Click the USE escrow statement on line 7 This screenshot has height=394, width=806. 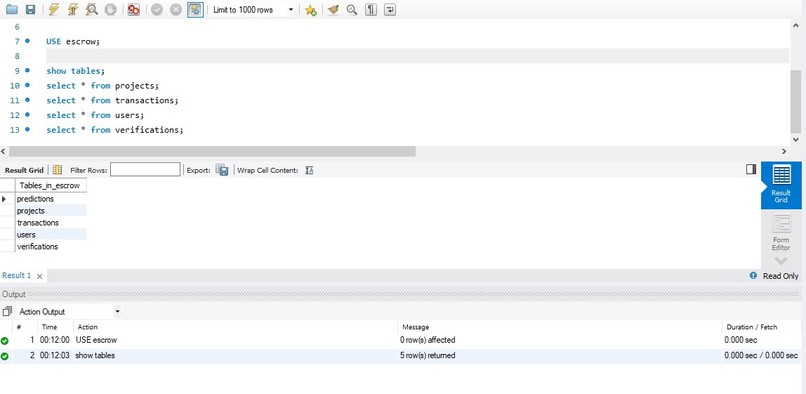[x=72, y=41]
